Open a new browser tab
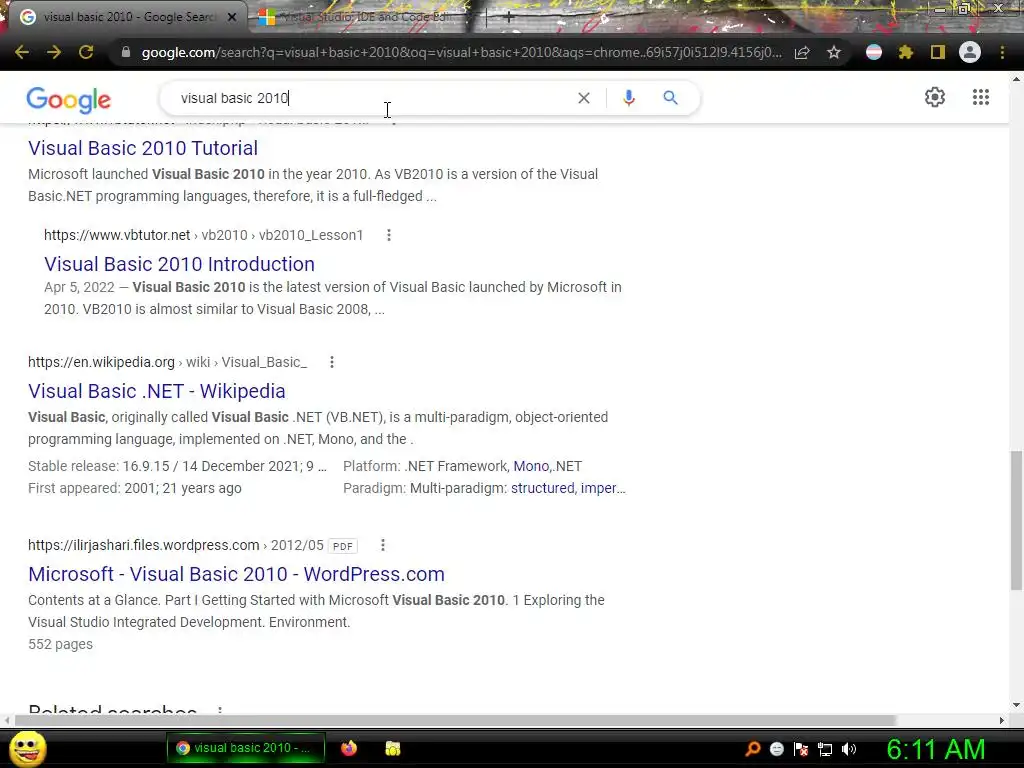 pos(509,18)
